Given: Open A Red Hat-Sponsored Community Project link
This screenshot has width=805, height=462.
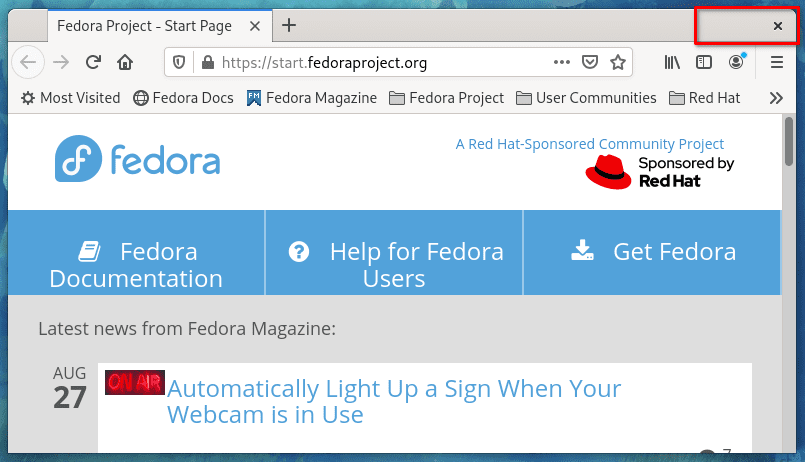Looking at the screenshot, I should pos(589,144).
